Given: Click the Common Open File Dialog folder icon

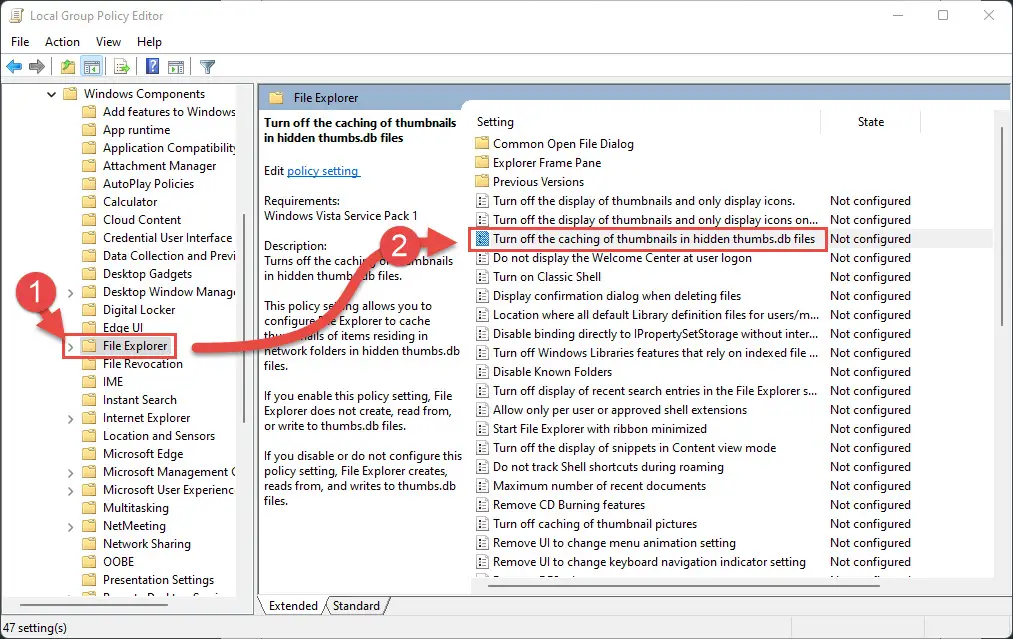Looking at the screenshot, I should click(482, 143).
